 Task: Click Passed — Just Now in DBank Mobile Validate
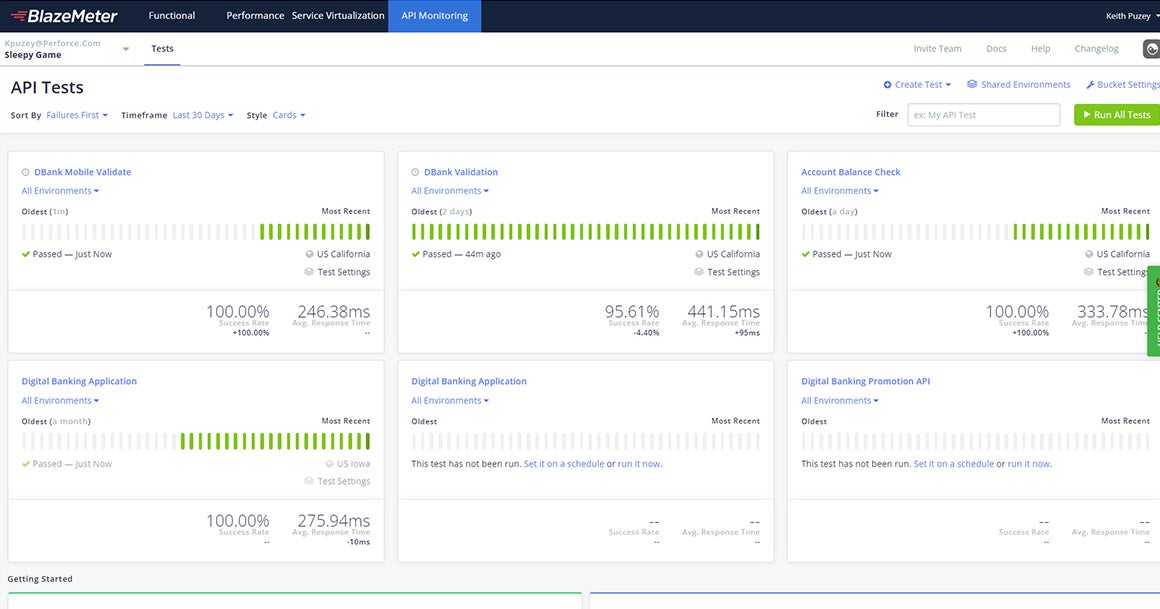[67, 254]
